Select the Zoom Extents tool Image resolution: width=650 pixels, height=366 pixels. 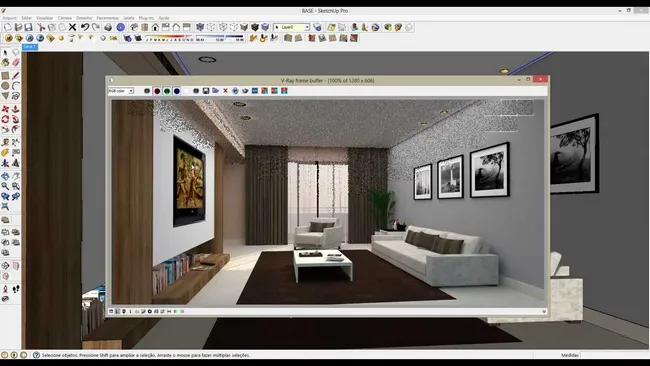[x=5, y=206]
